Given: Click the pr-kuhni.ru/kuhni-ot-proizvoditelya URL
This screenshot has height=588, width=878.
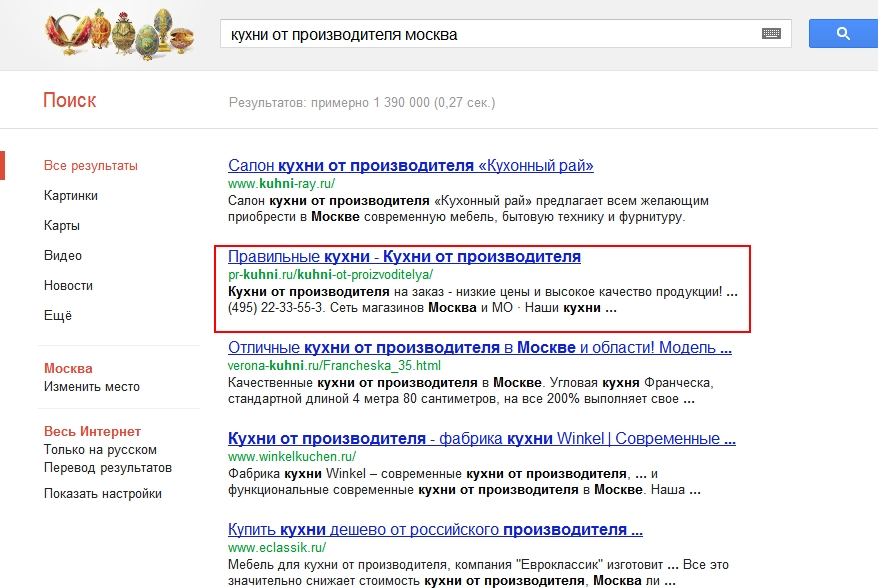Looking at the screenshot, I should click(x=330, y=275).
